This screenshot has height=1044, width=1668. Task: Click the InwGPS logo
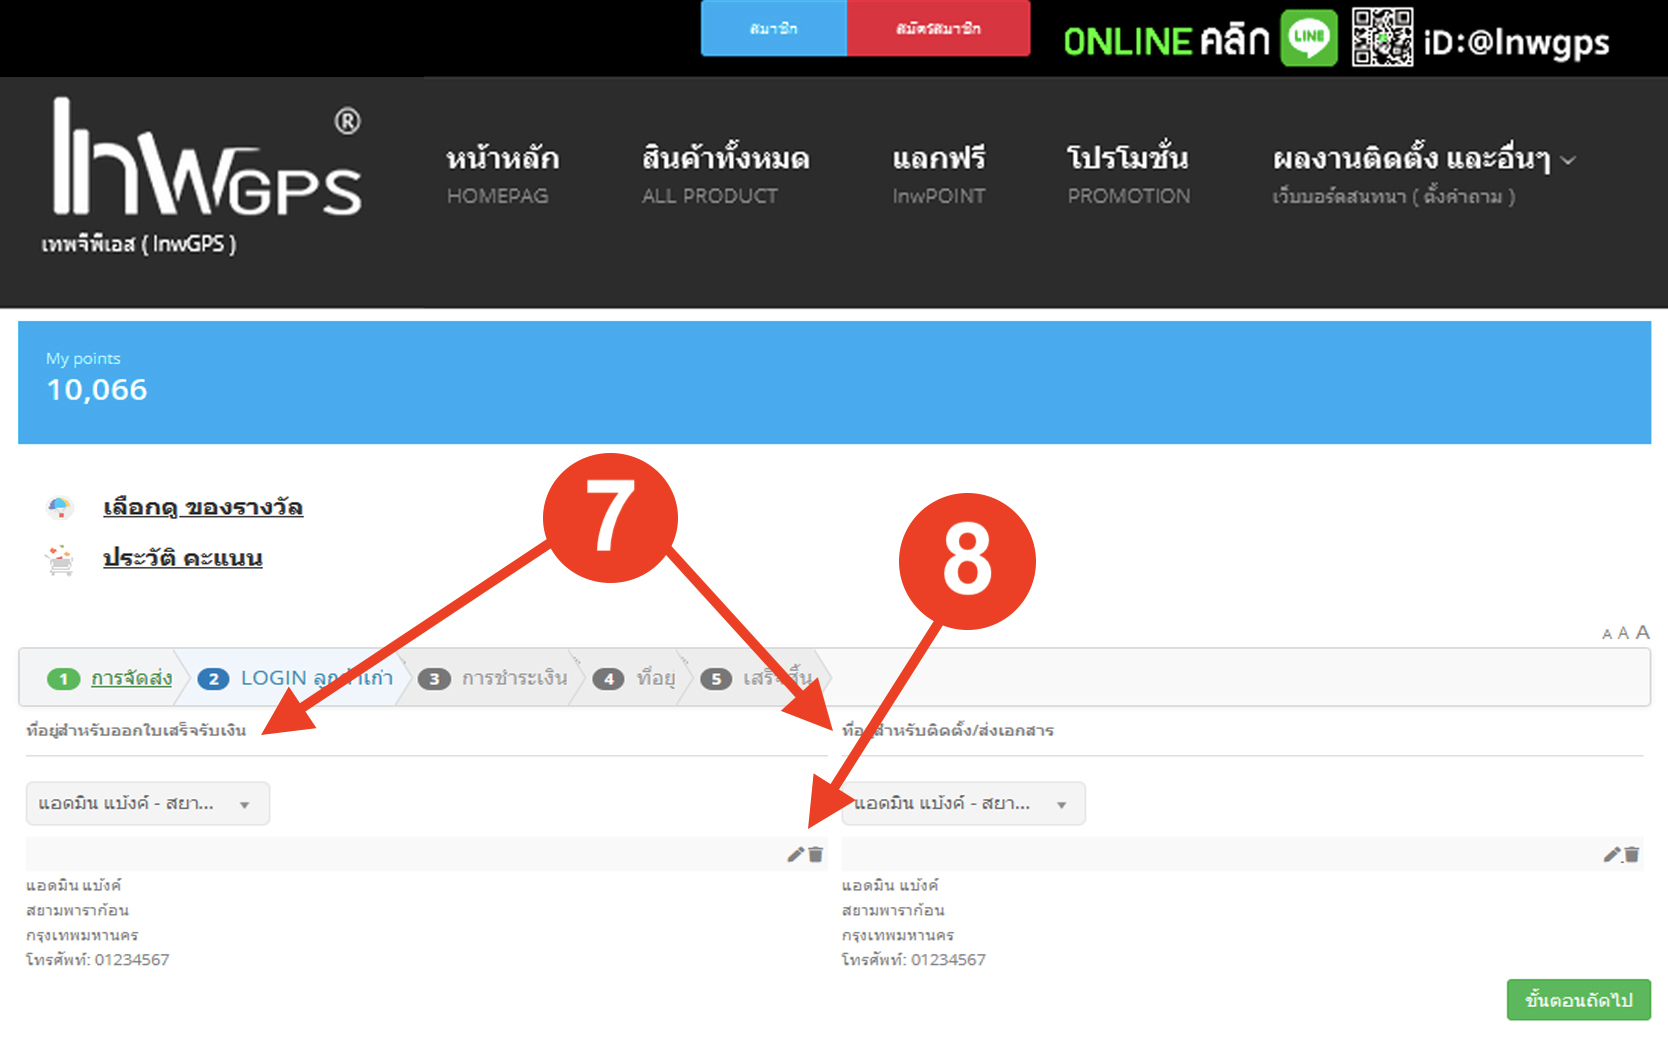click(x=207, y=160)
